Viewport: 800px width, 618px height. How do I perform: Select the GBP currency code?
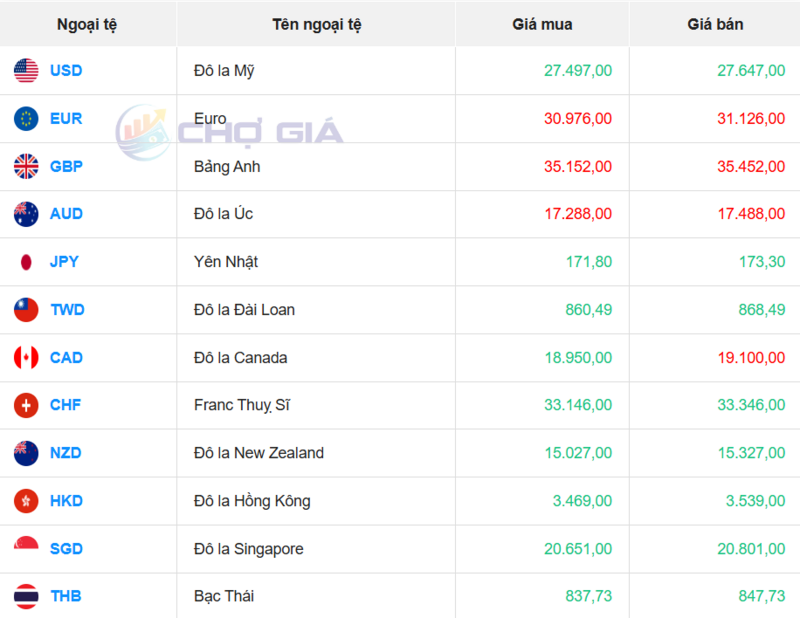66,166
